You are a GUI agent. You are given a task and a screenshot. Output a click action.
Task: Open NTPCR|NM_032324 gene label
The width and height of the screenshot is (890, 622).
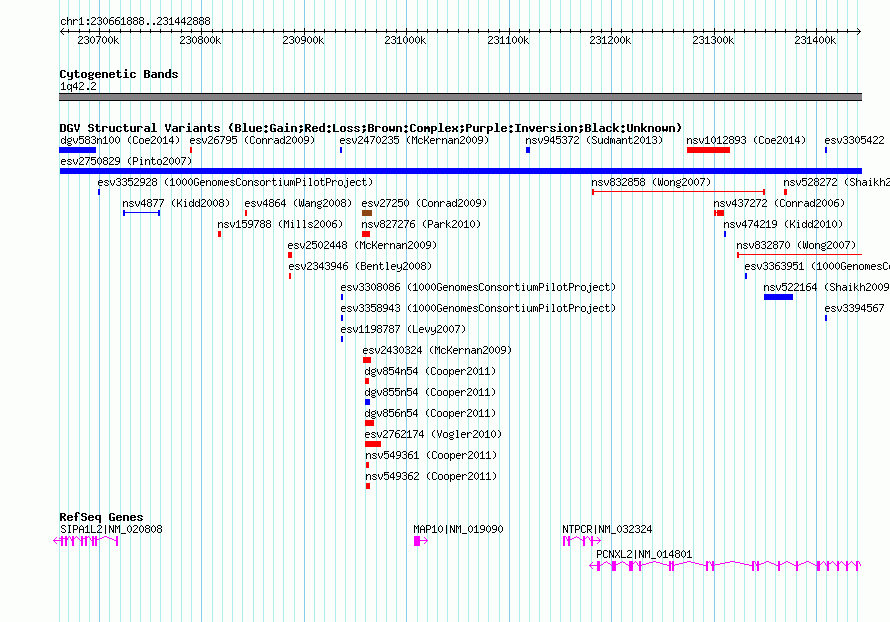[607, 529]
